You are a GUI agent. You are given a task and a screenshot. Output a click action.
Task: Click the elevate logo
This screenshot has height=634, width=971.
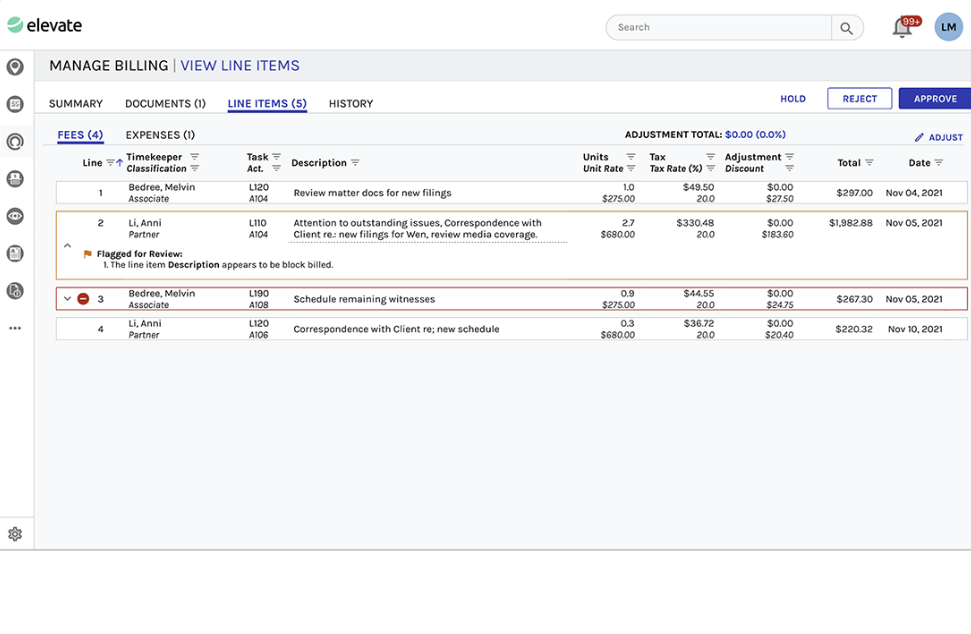tap(45, 25)
